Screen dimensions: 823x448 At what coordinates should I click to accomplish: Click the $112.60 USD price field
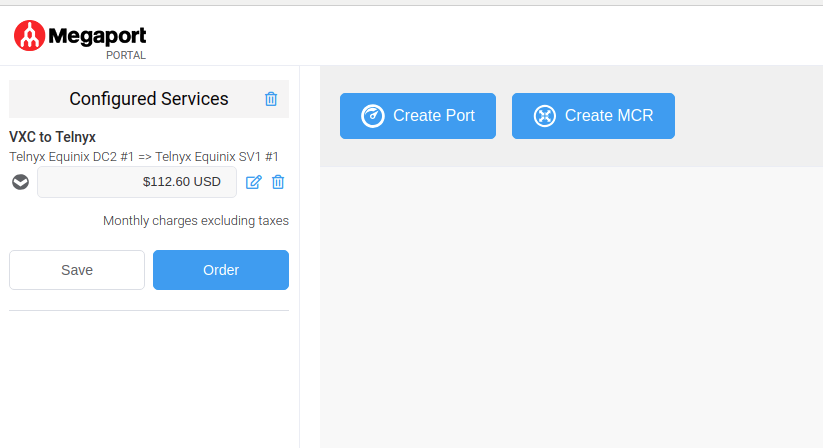pos(137,182)
